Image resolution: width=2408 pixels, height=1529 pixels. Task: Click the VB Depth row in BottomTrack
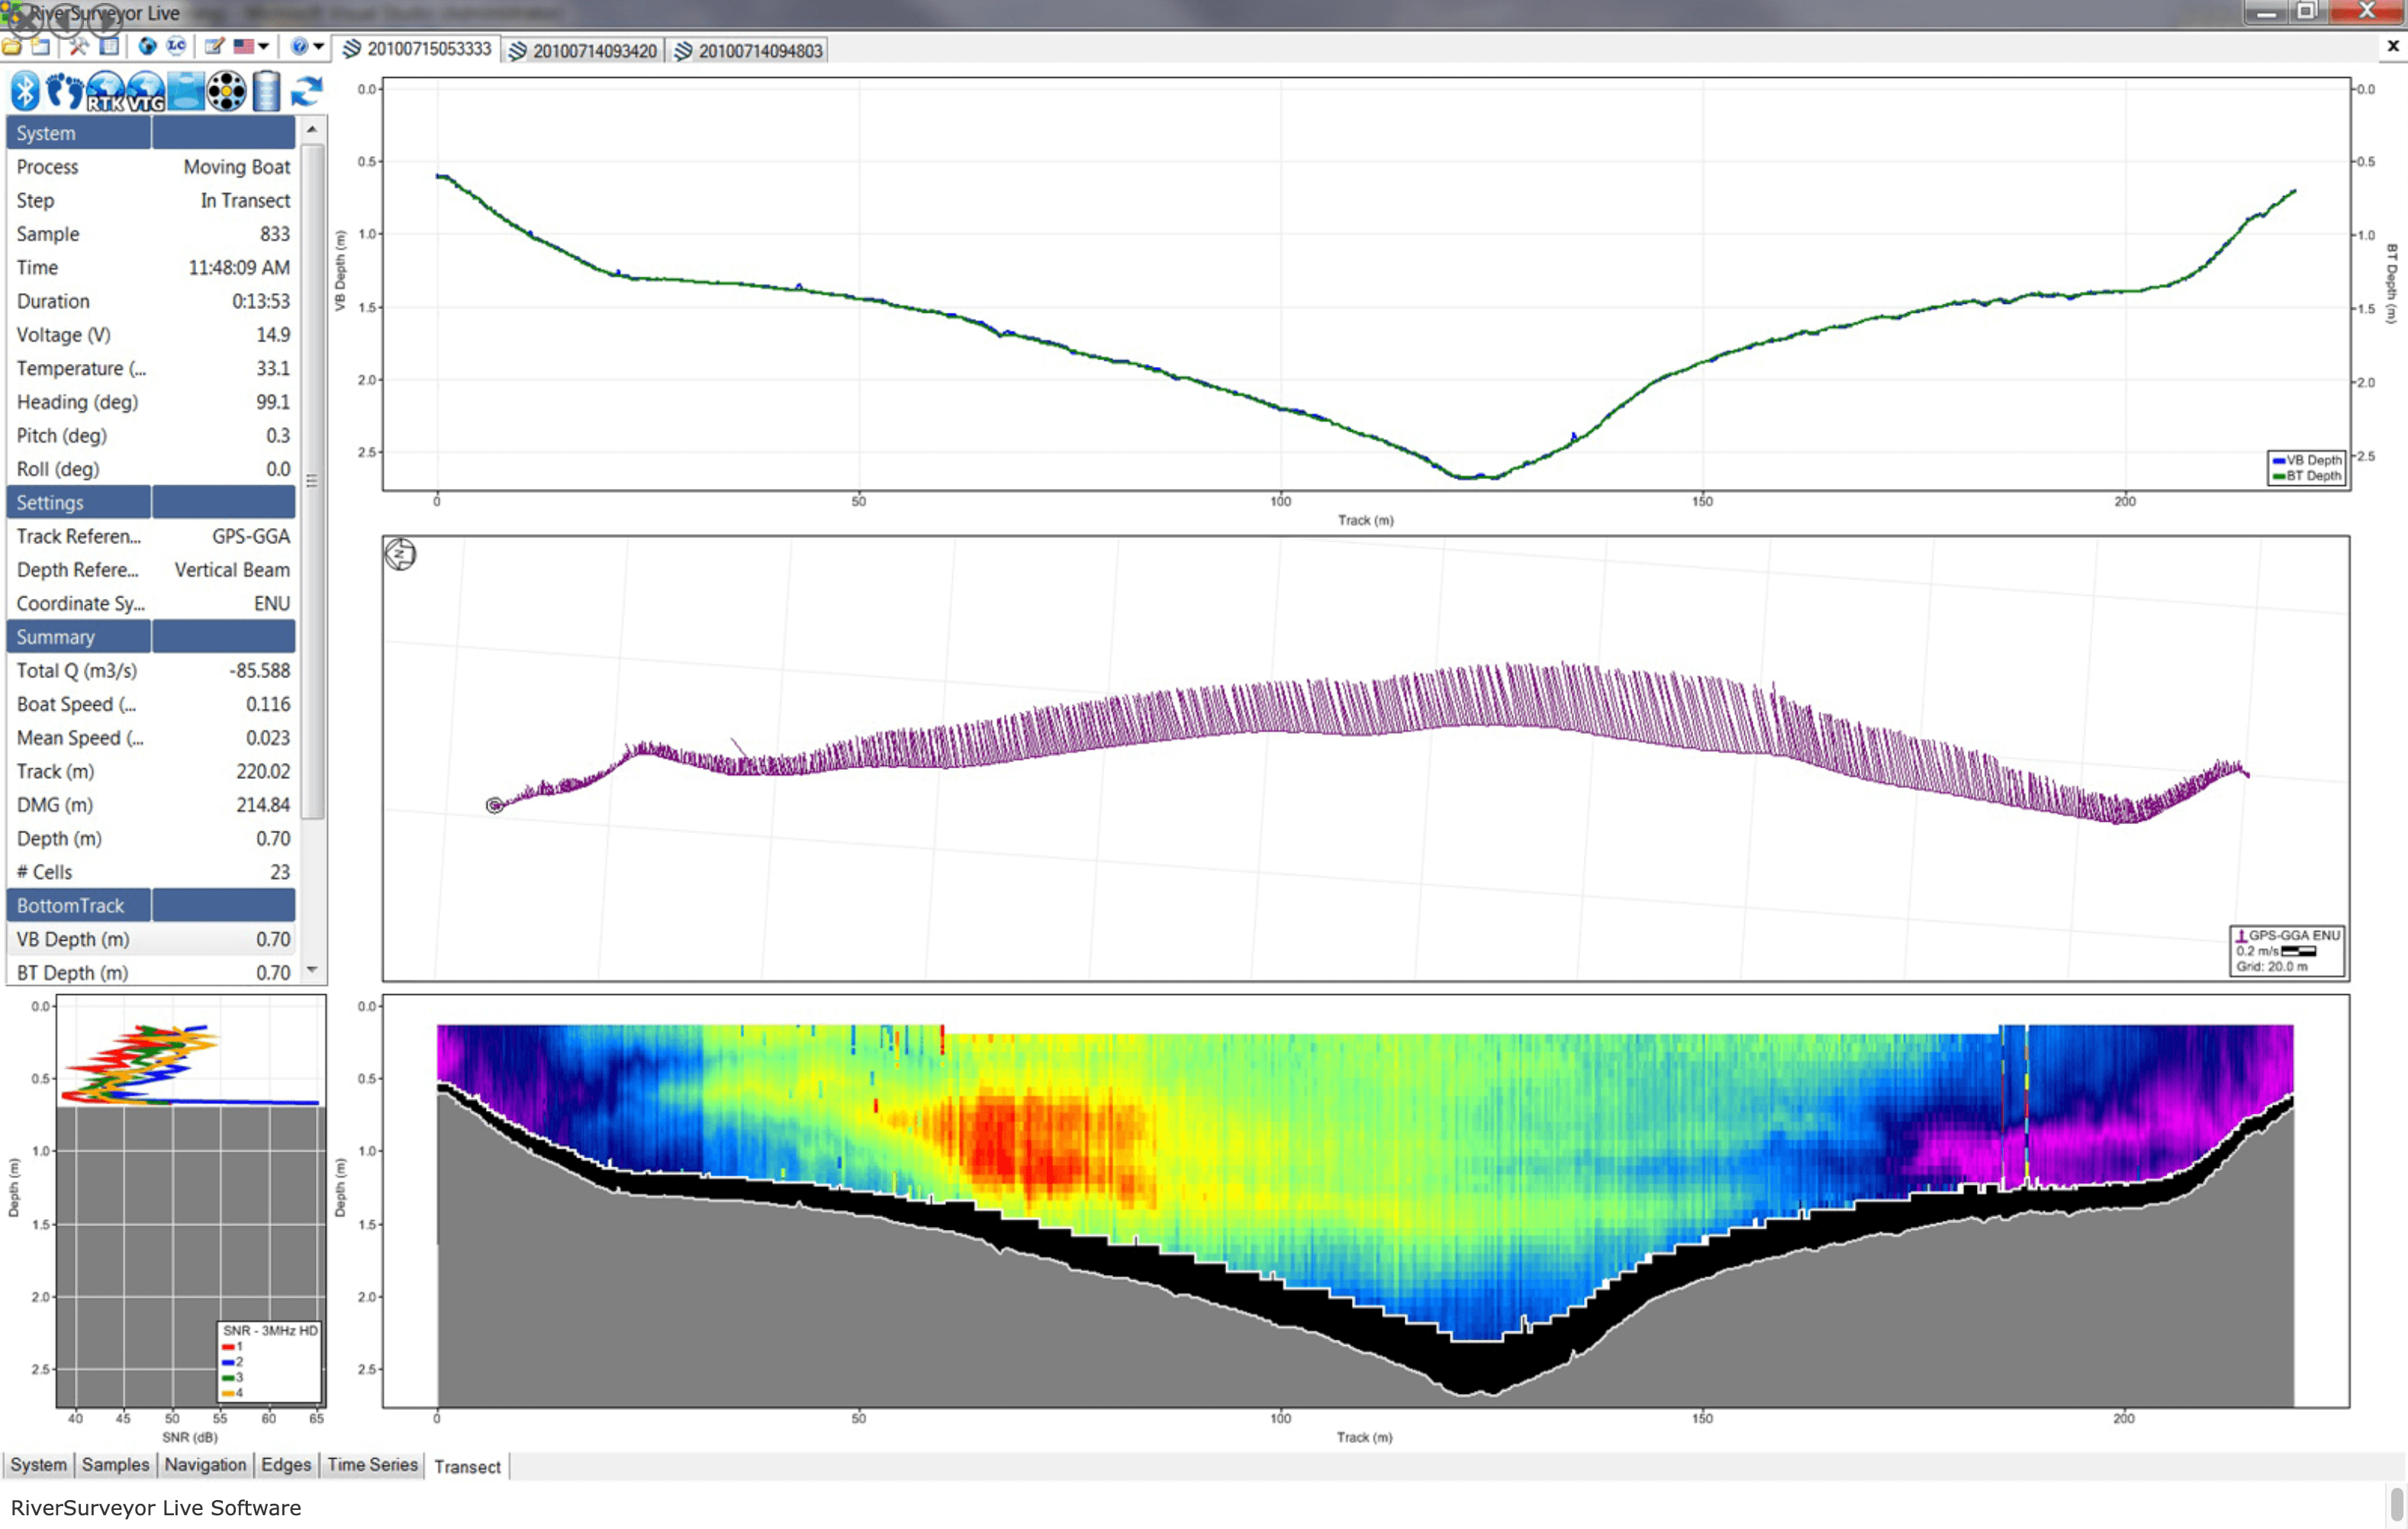pyautogui.click(x=152, y=940)
